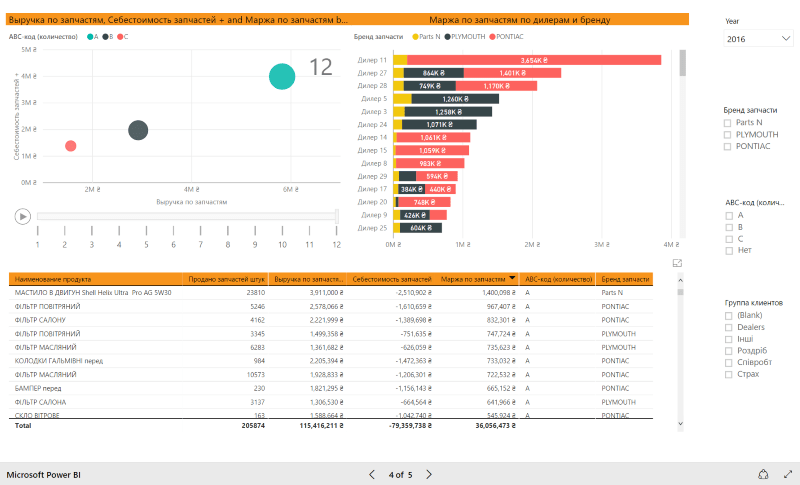Select legend marker A in ABC legend
The height and width of the screenshot is (485, 800).
click(x=90, y=37)
